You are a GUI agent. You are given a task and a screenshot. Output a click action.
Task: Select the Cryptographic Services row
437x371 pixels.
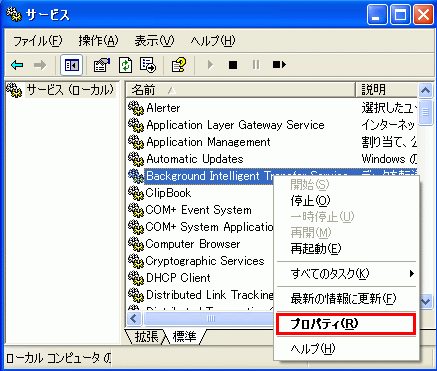(205, 261)
